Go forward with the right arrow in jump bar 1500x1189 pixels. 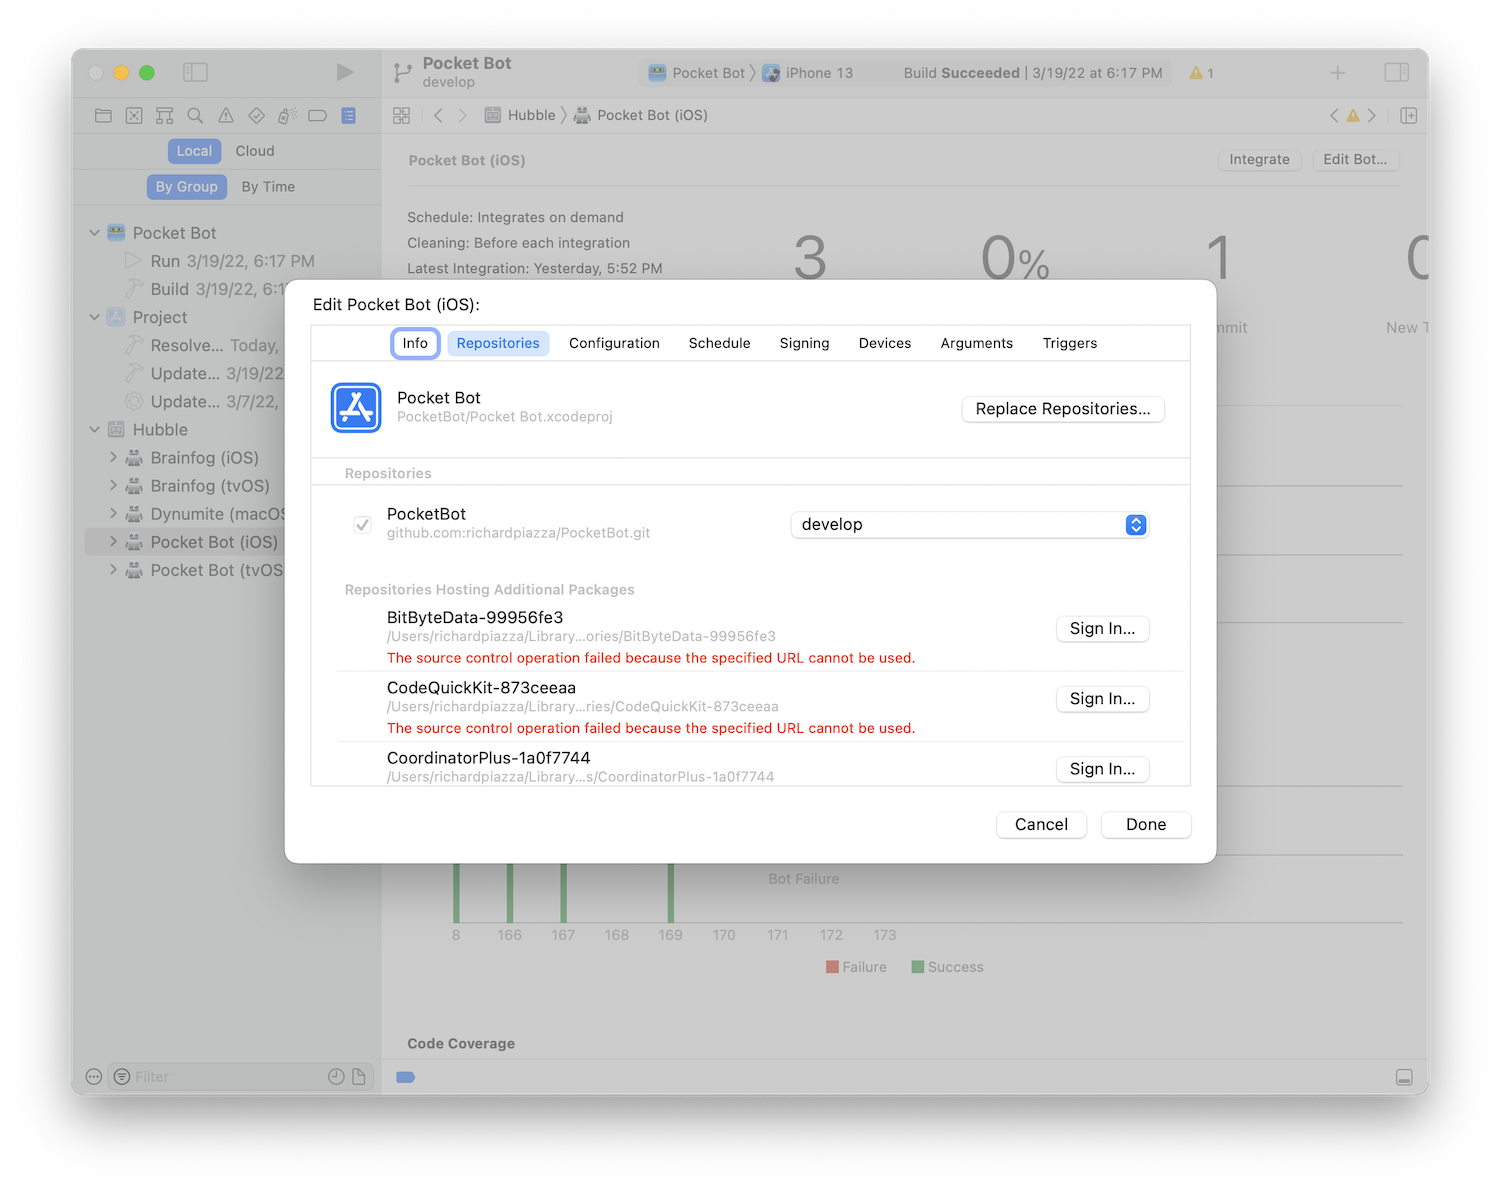tap(462, 116)
